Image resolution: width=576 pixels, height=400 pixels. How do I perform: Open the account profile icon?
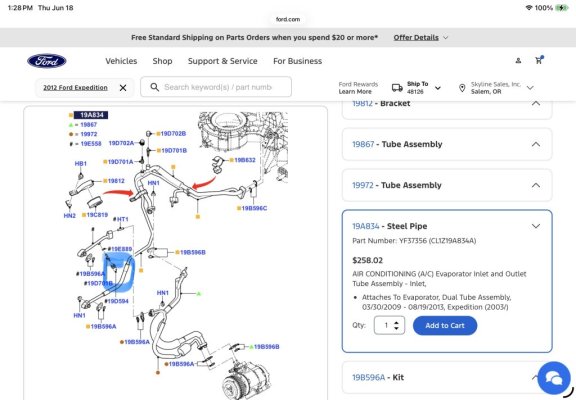(x=518, y=61)
